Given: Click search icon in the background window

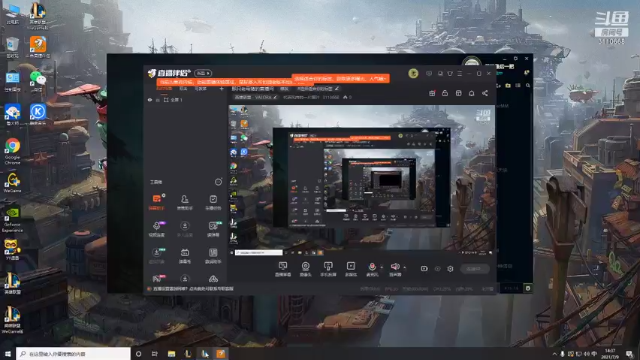Looking at the screenshot, I should tap(528, 85).
